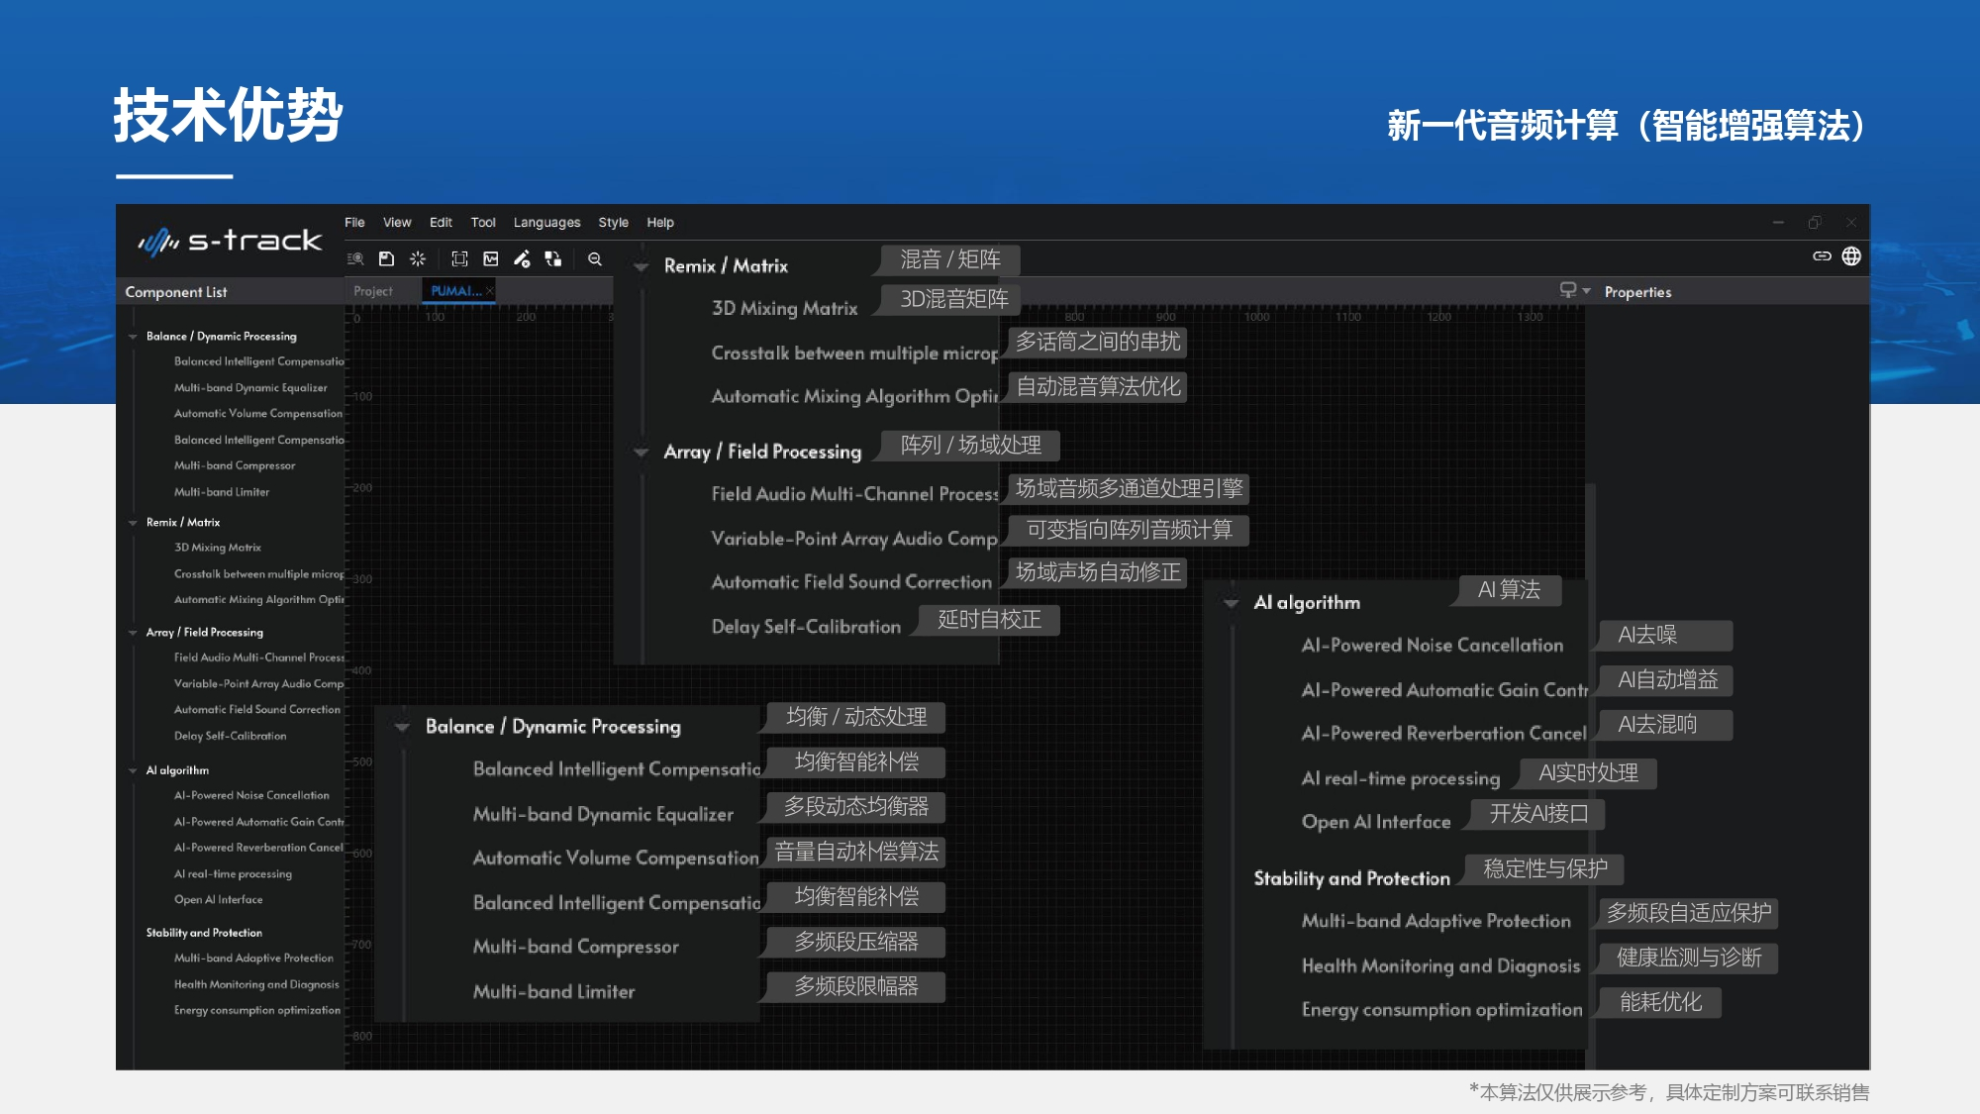Screen dimensions: 1980x1114
Task: Open the search tool in the toolbar
Action: point(354,258)
